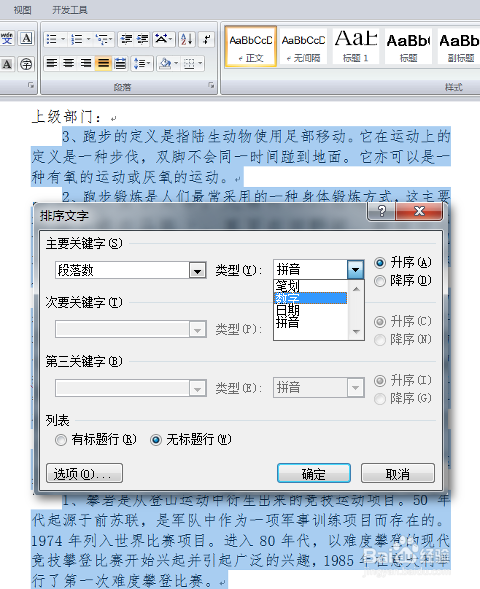Open the shading color dropdown arrow

pyautogui.click(x=176, y=63)
